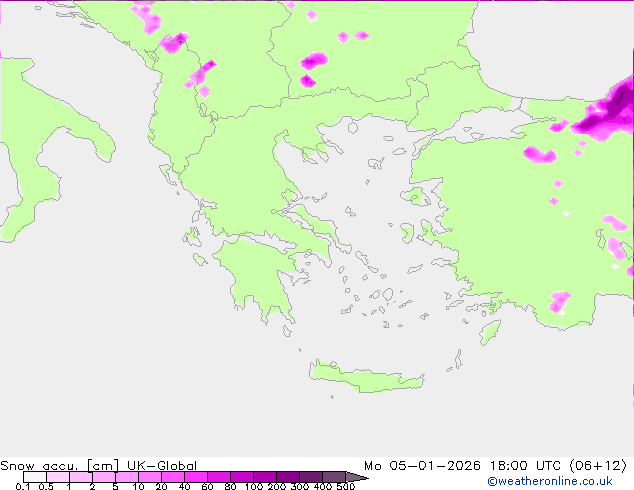Screen dimensions: 634x490
Task: Open the weatheronline.co.uk copyright link
Action: 550,481
